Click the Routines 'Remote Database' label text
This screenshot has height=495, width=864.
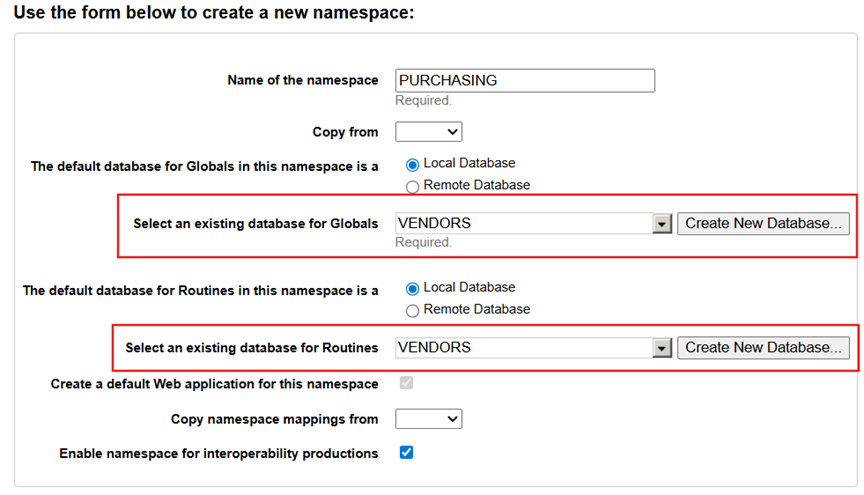[476, 310]
